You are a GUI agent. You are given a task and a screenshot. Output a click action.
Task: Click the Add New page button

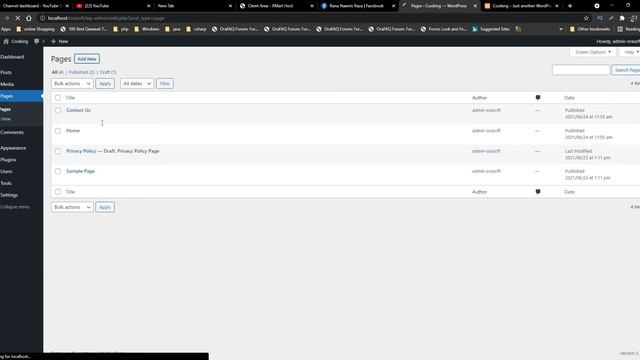[87, 59]
